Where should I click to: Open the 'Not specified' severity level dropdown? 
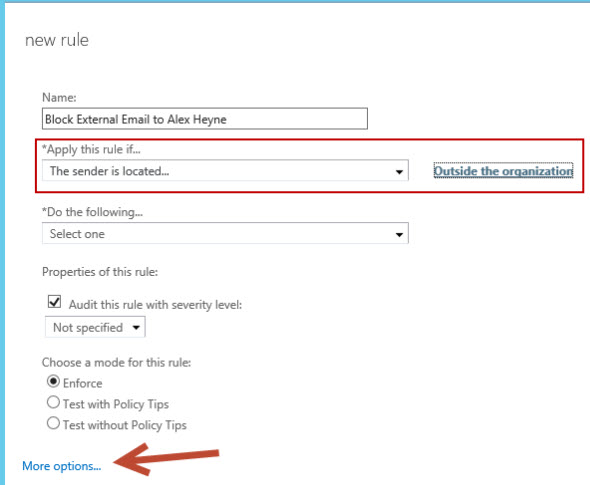[x=95, y=327]
